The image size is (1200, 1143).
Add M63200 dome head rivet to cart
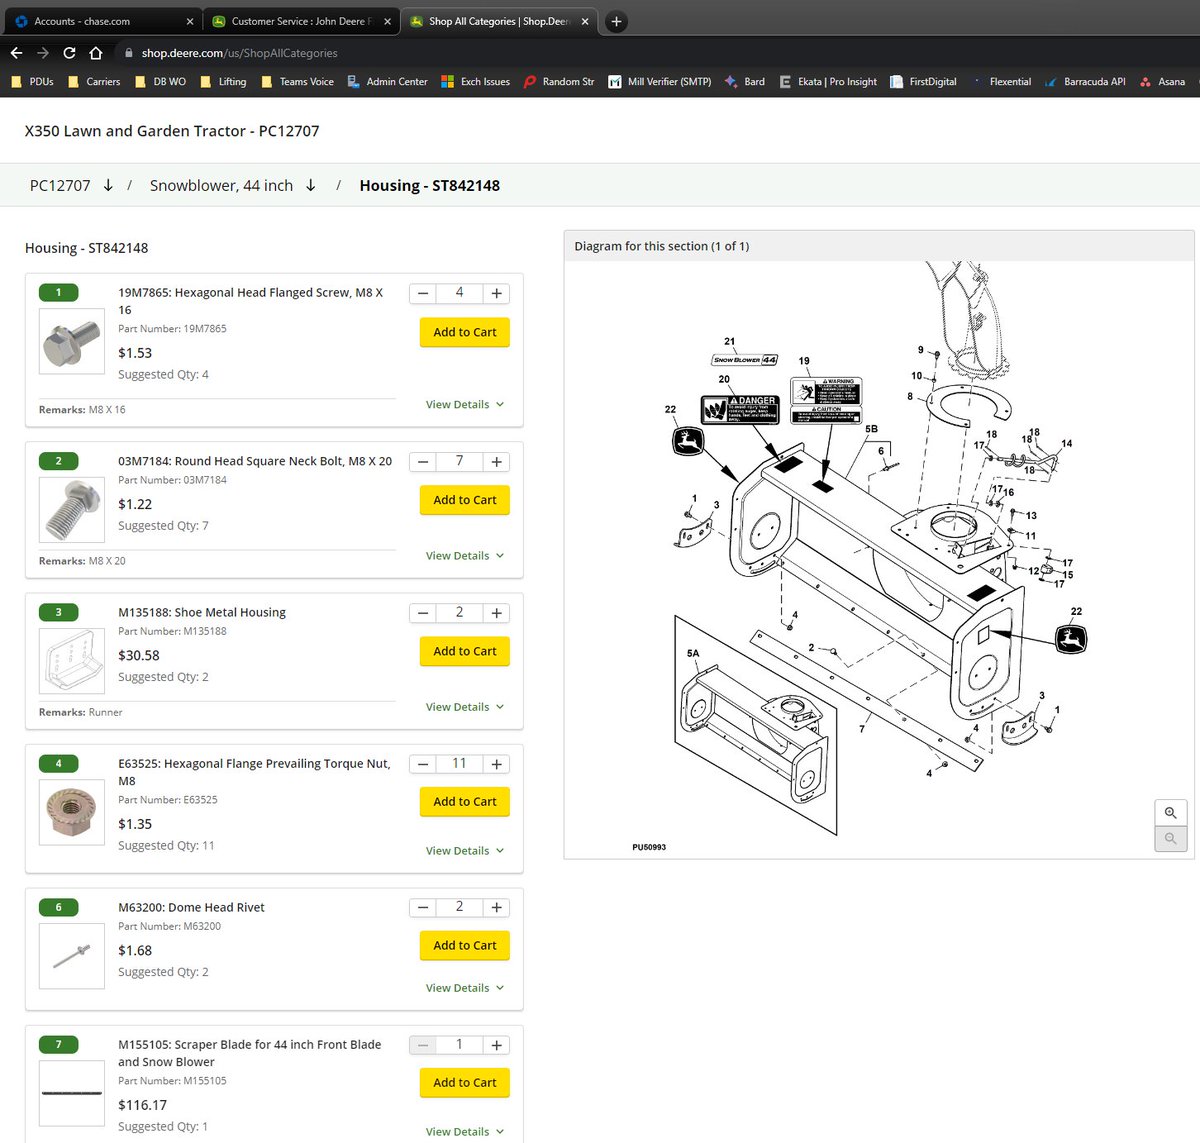[x=465, y=945]
